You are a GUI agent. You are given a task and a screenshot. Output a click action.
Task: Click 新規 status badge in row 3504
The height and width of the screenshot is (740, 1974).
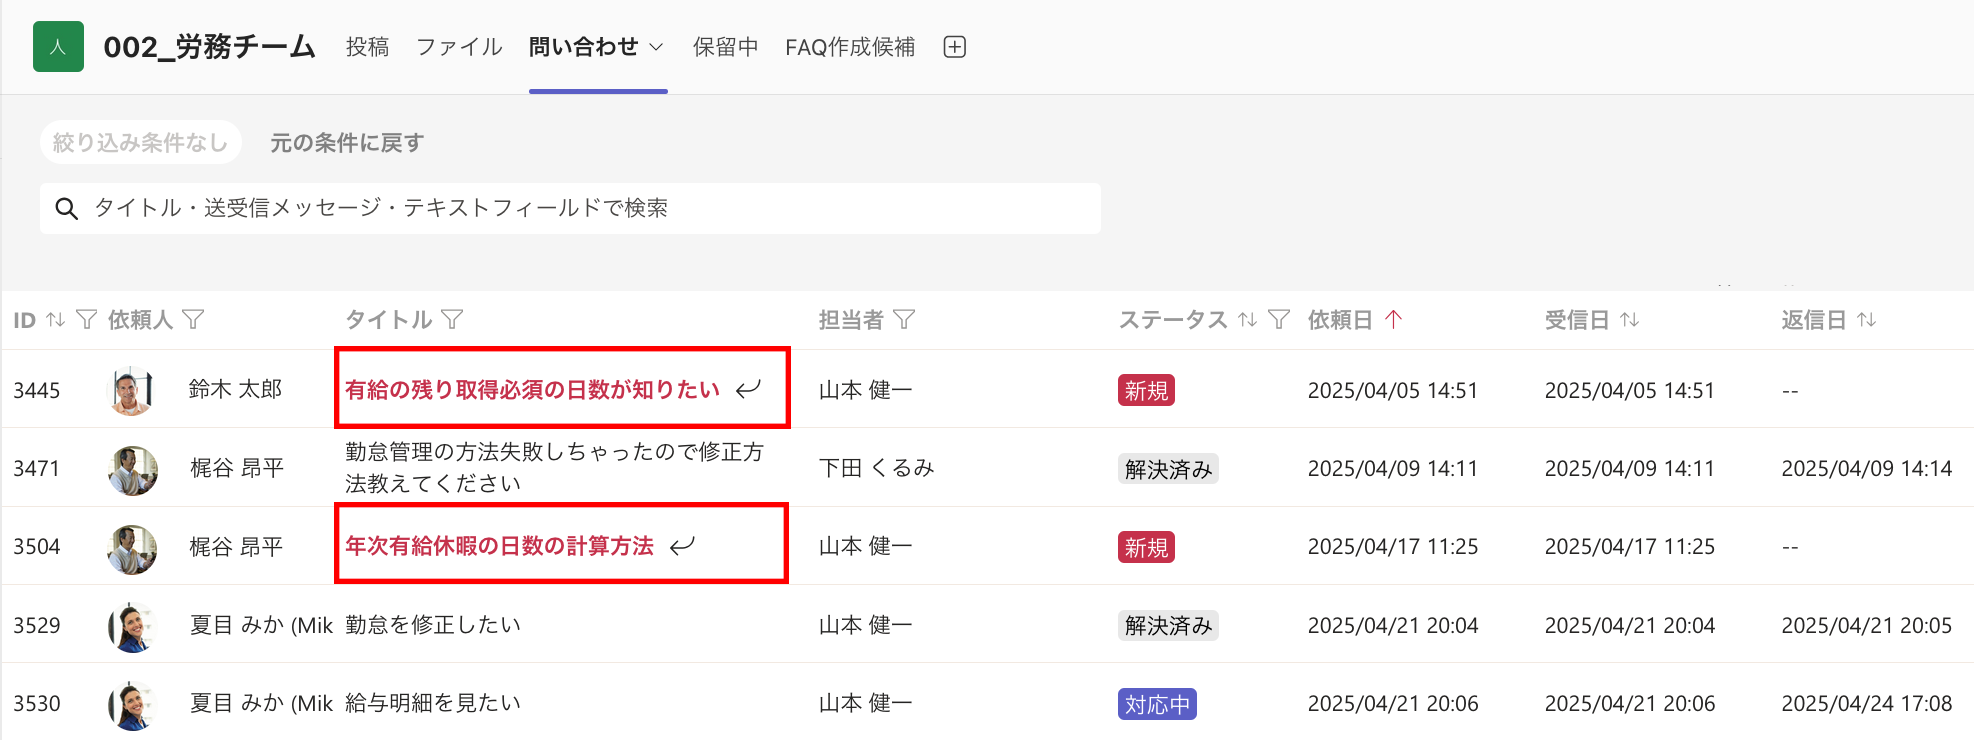[1146, 547]
